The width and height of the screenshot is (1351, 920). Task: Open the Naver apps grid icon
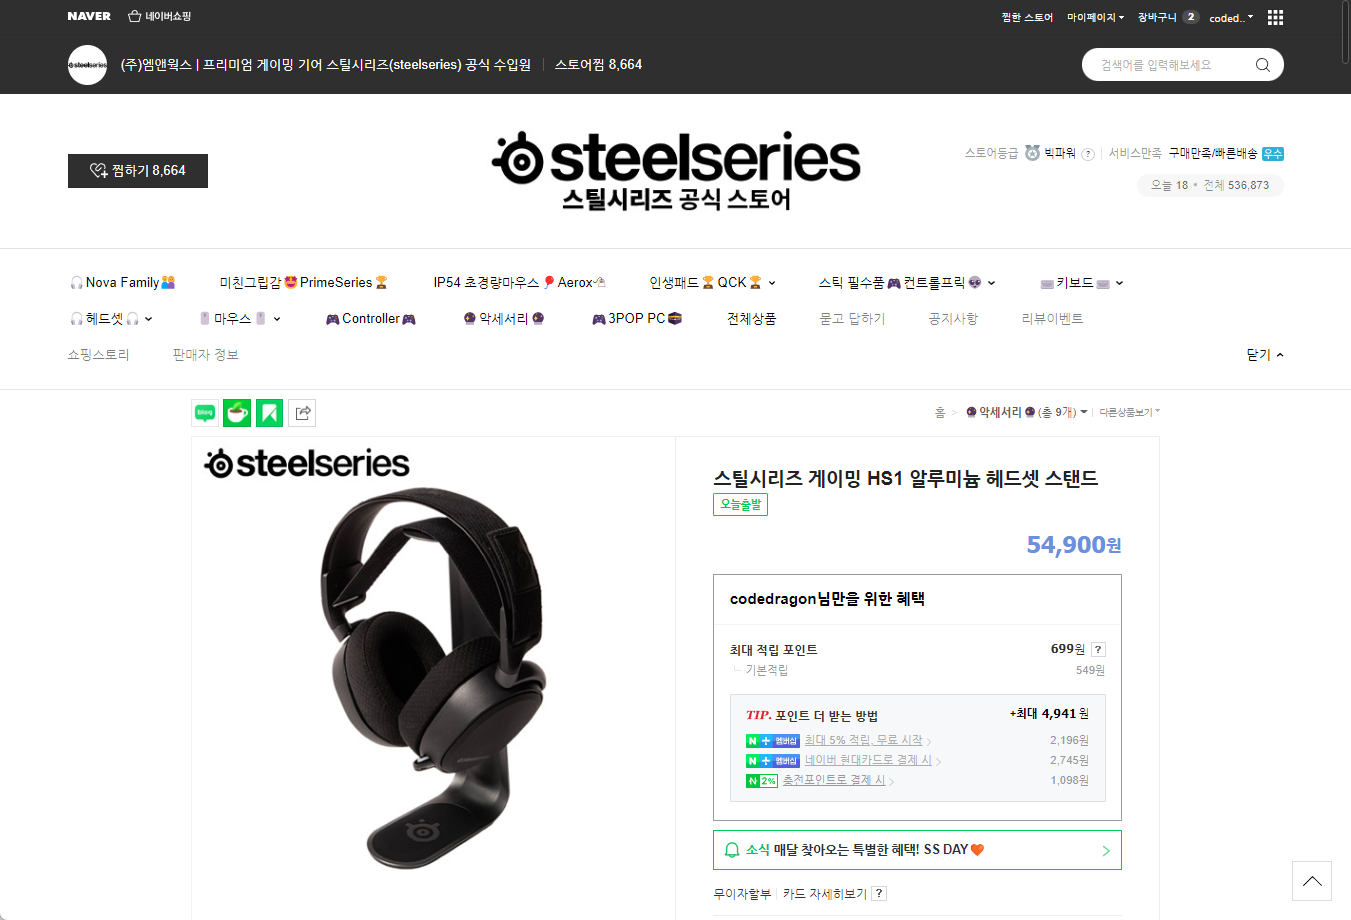[x=1275, y=17]
